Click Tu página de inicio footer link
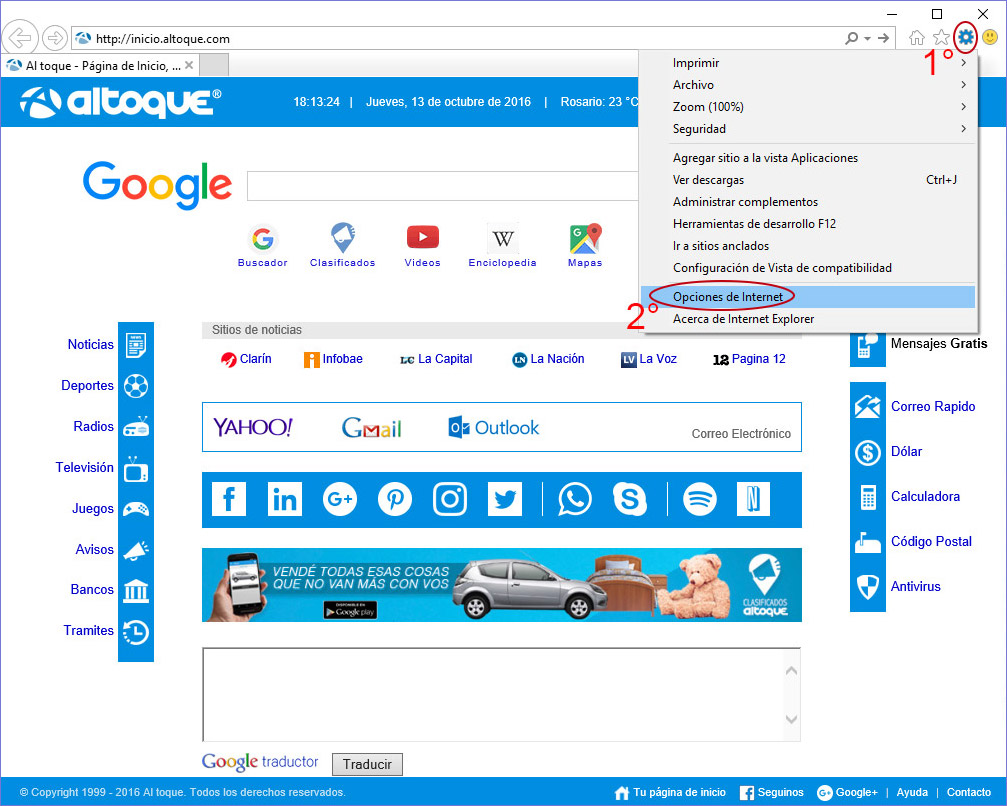 pyautogui.click(x=670, y=793)
